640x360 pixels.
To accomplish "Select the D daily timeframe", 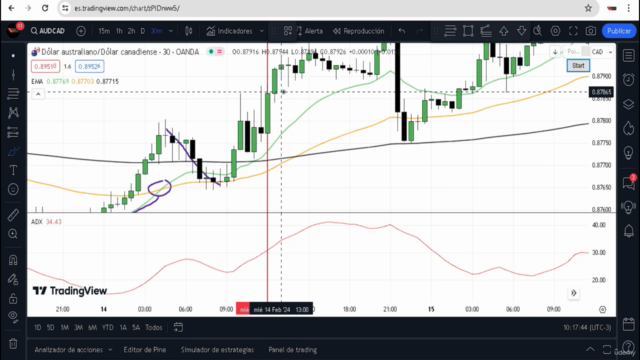I will click(x=142, y=31).
